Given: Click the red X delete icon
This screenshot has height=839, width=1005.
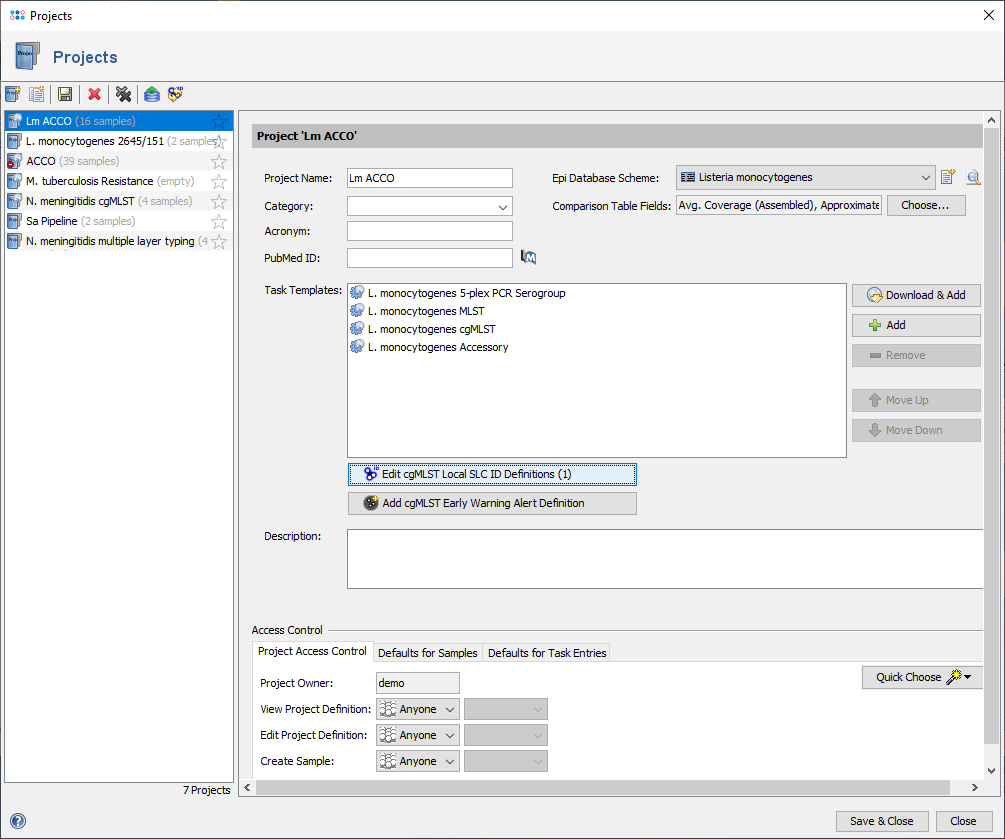Looking at the screenshot, I should [x=94, y=94].
